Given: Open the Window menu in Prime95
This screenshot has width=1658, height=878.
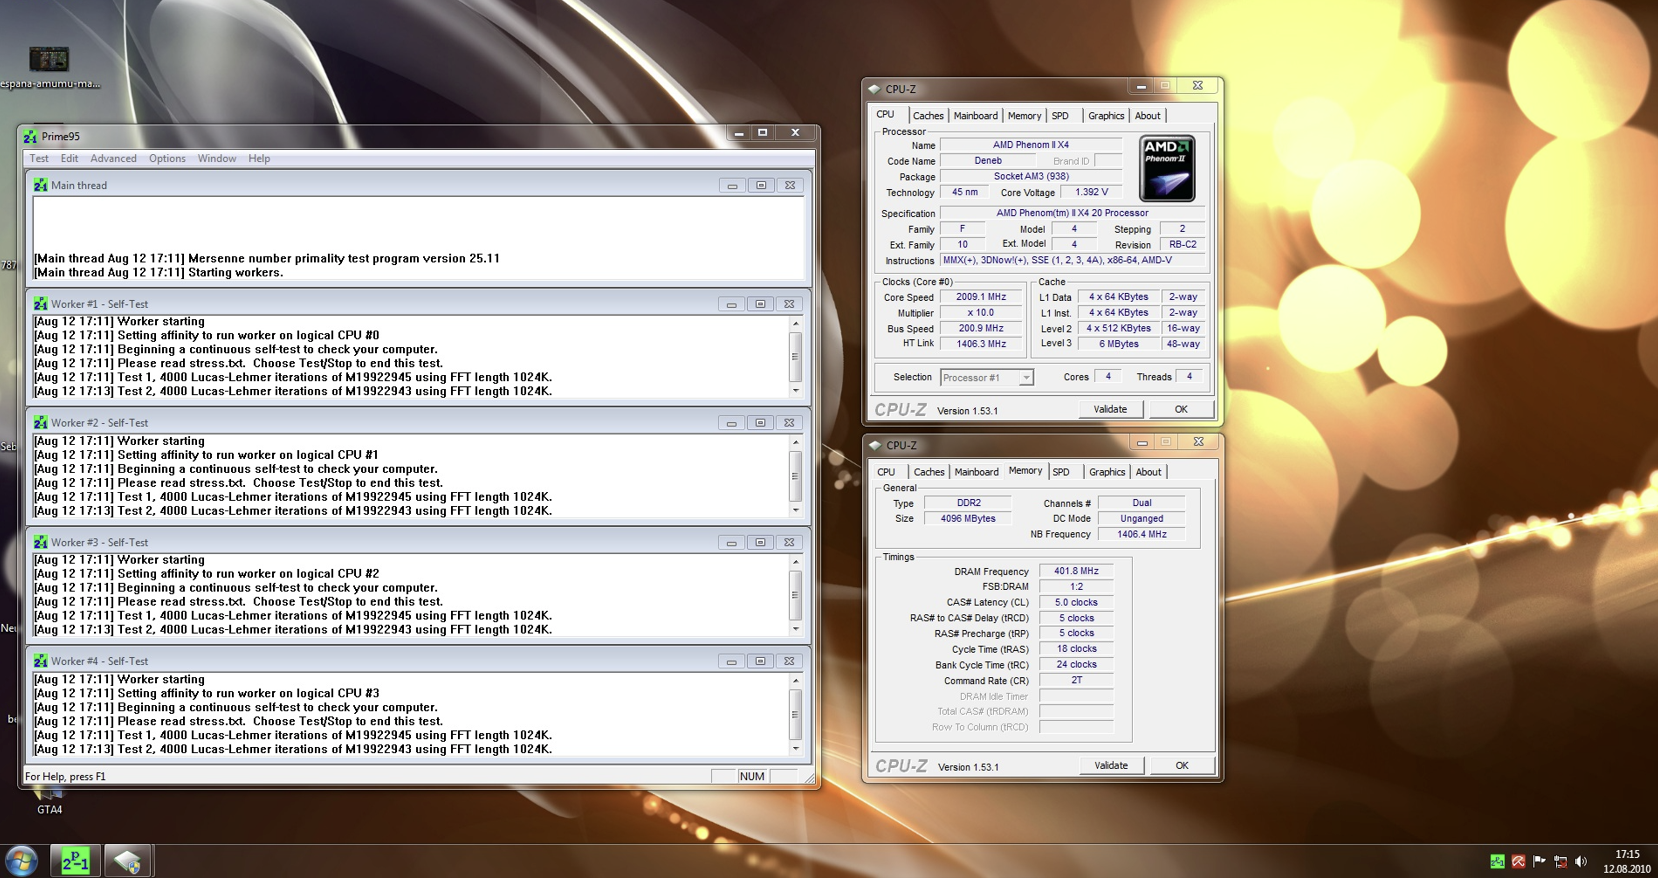Looking at the screenshot, I should pyautogui.click(x=217, y=158).
